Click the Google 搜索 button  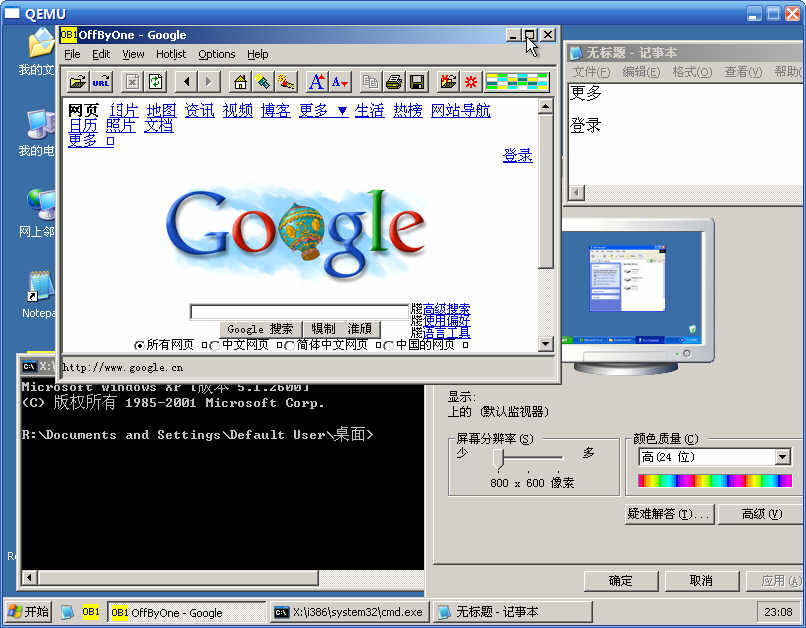pos(260,329)
